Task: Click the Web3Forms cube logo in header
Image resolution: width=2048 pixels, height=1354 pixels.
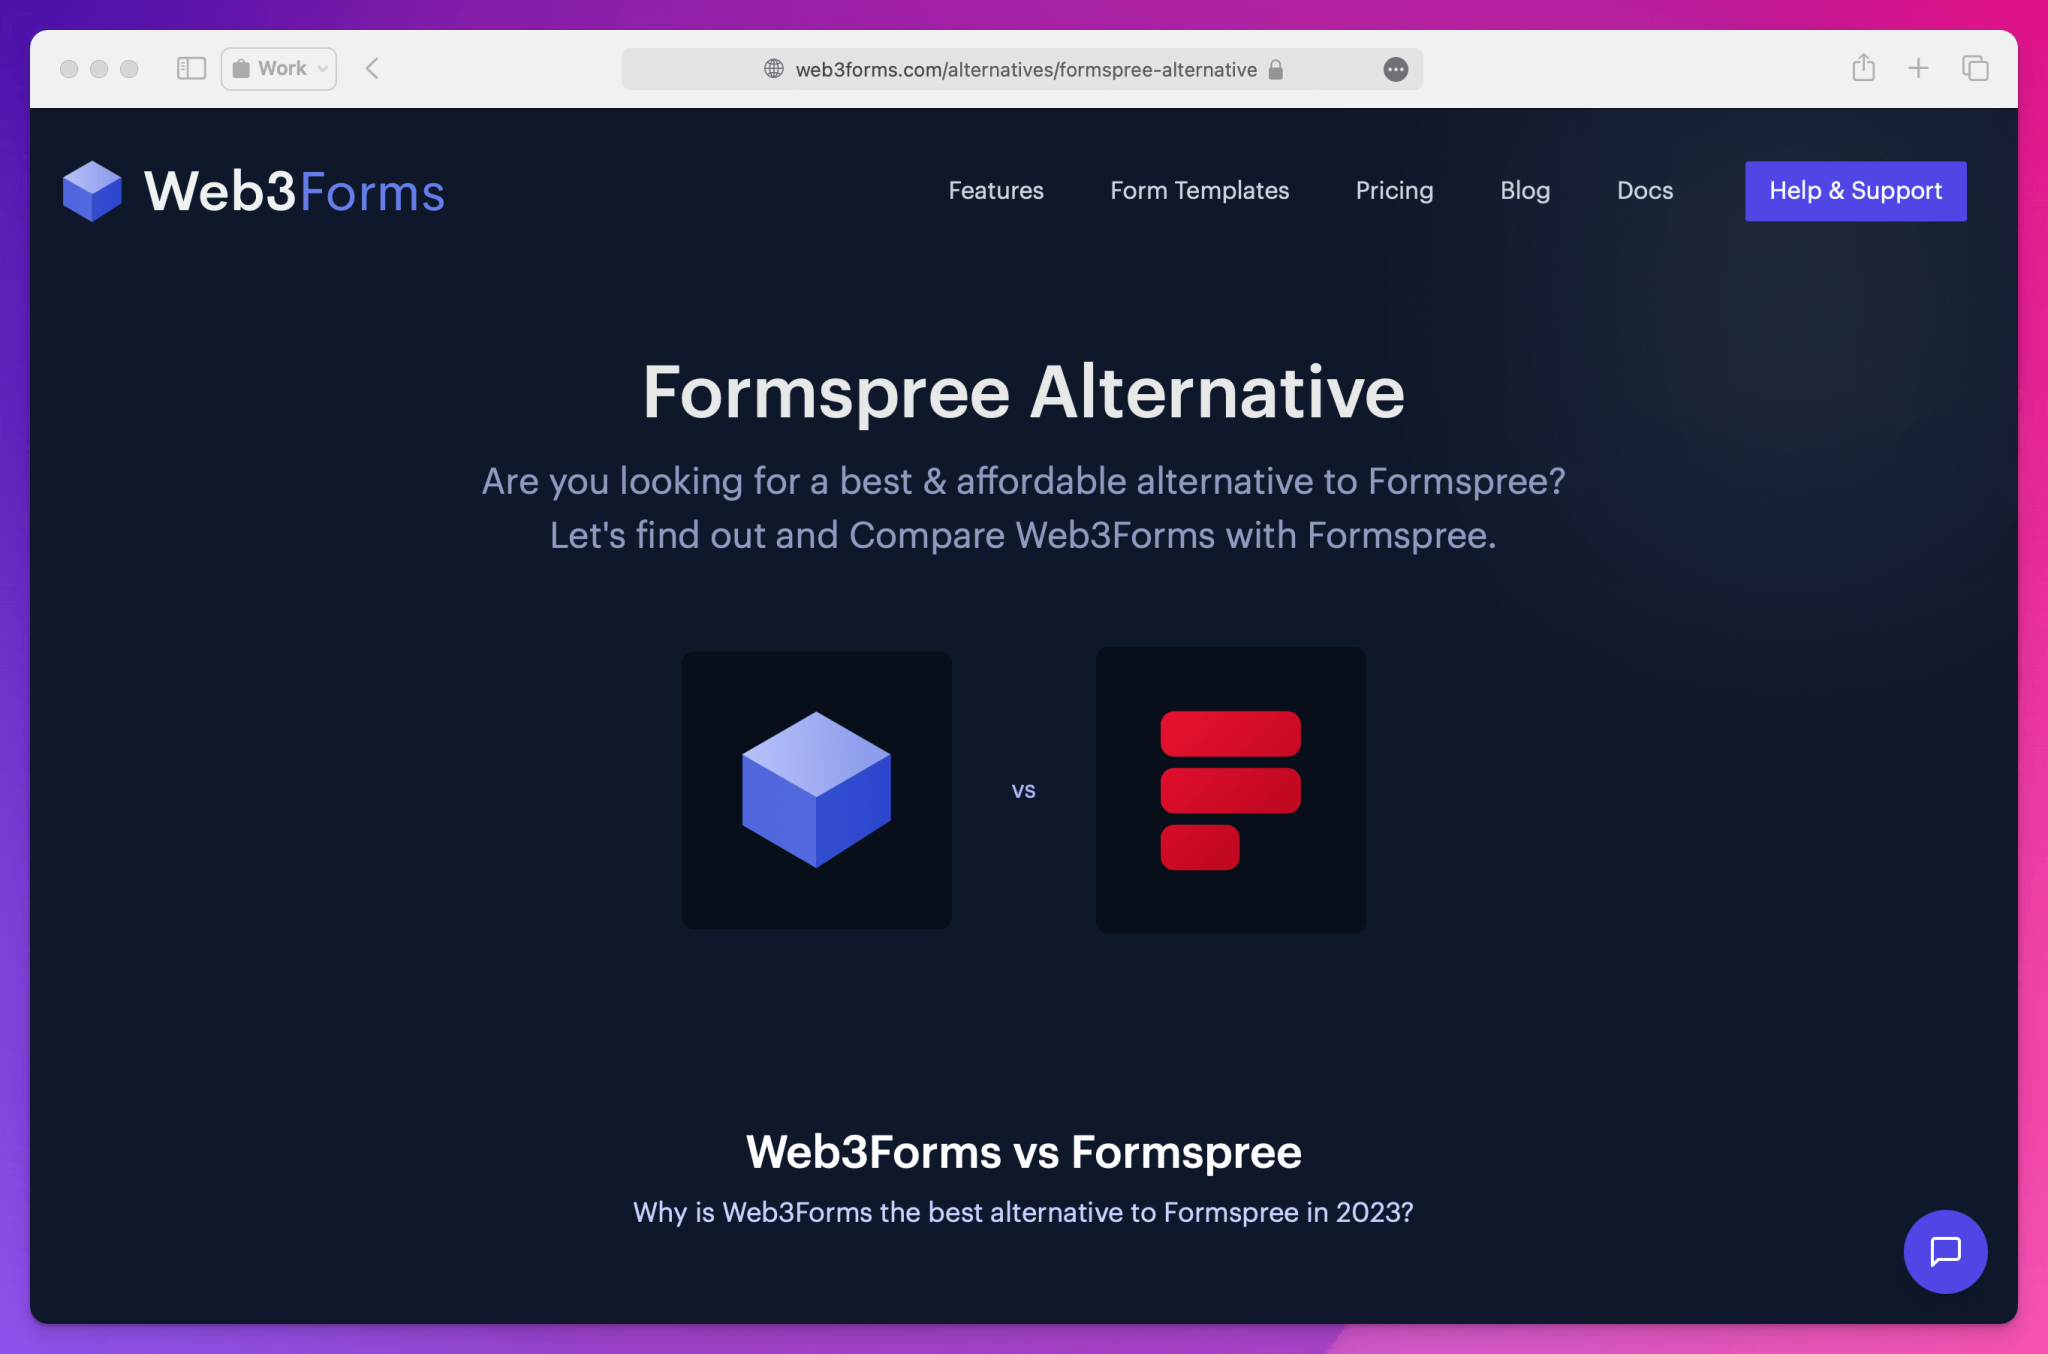Action: 92,191
